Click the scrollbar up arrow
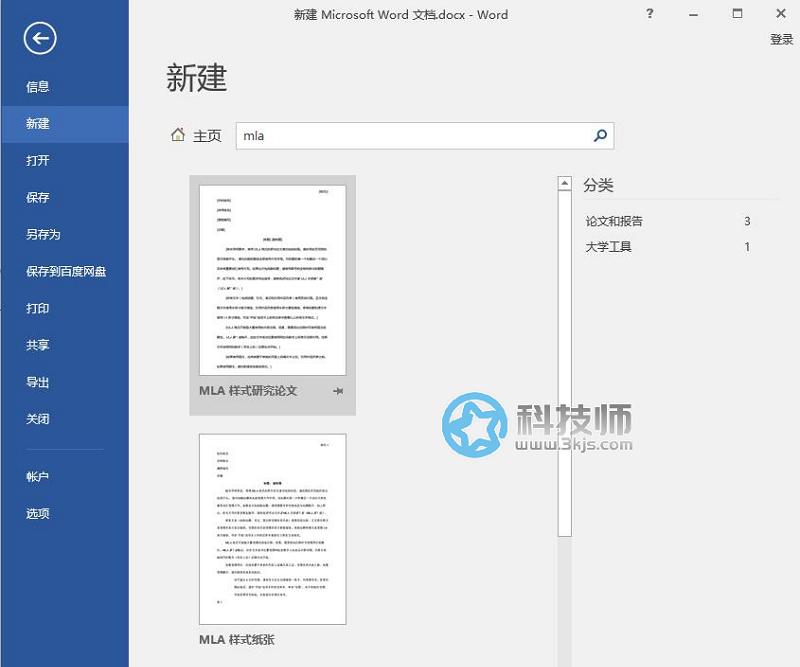The width and height of the screenshot is (800, 667). click(564, 183)
